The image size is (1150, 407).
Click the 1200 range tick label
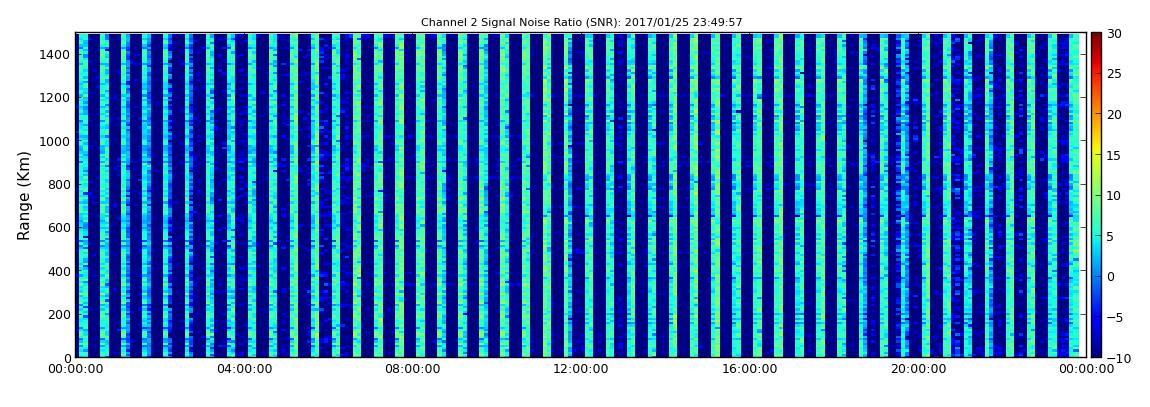pyautogui.click(x=56, y=98)
